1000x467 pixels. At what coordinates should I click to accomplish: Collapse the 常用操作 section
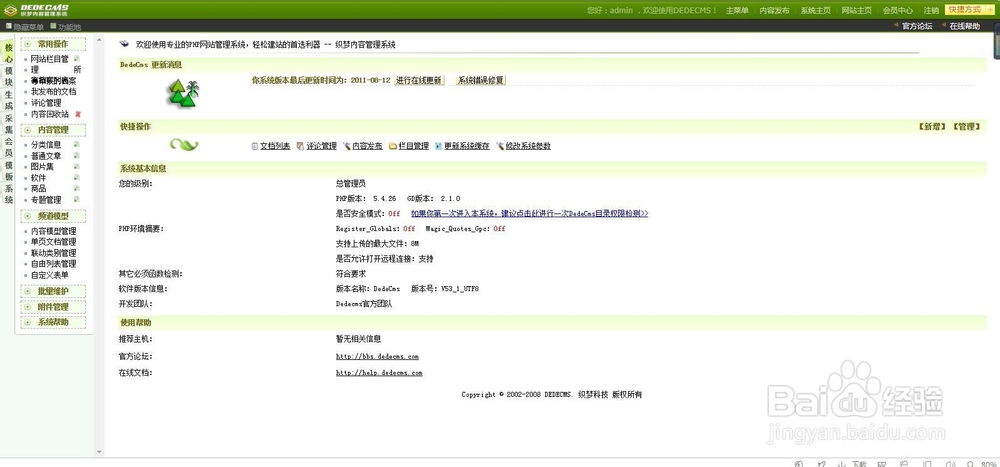pyautogui.click(x=54, y=44)
